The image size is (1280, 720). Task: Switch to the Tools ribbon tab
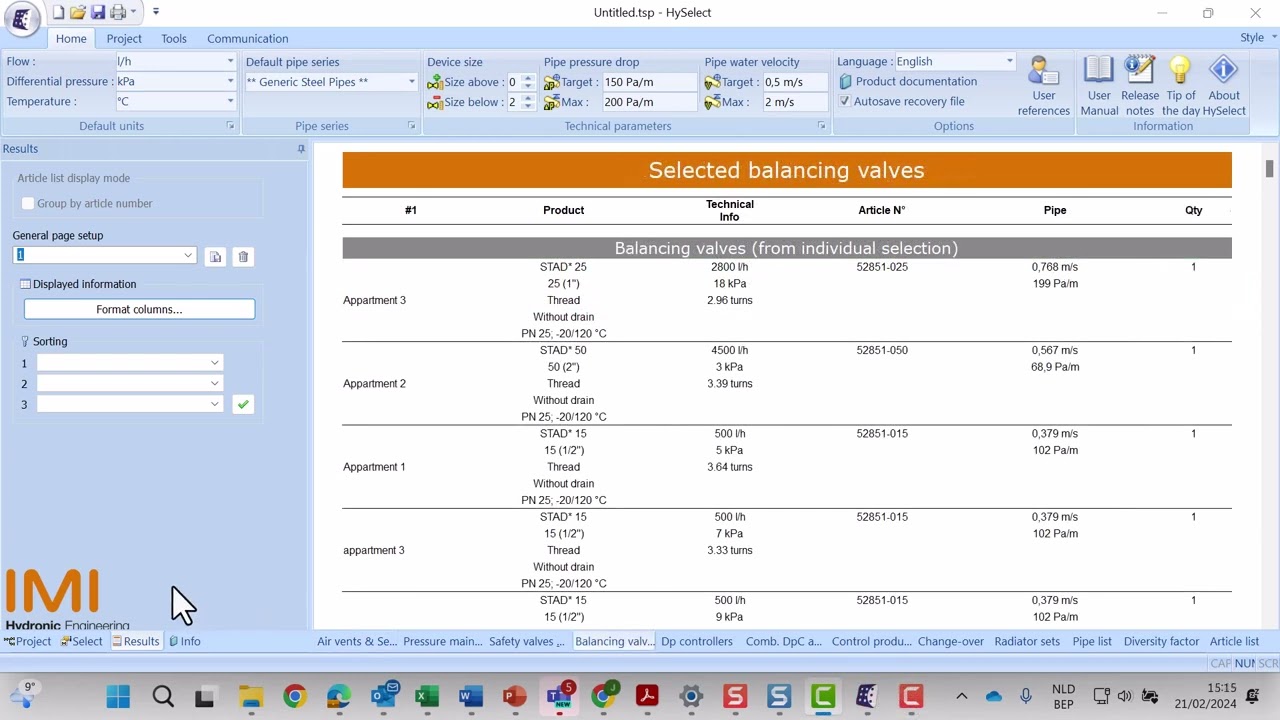click(174, 39)
